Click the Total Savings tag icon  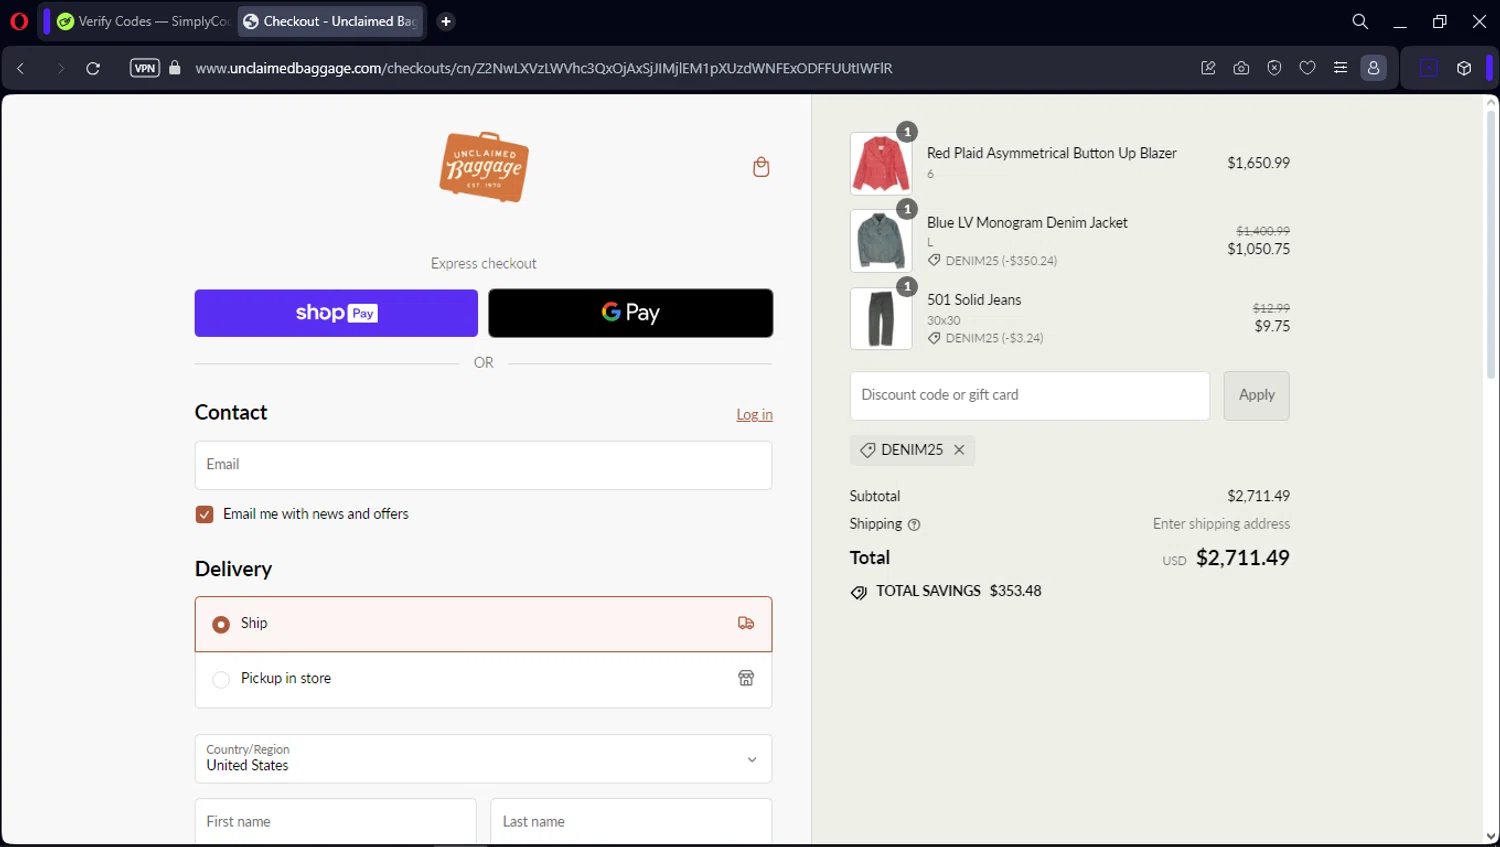859,592
